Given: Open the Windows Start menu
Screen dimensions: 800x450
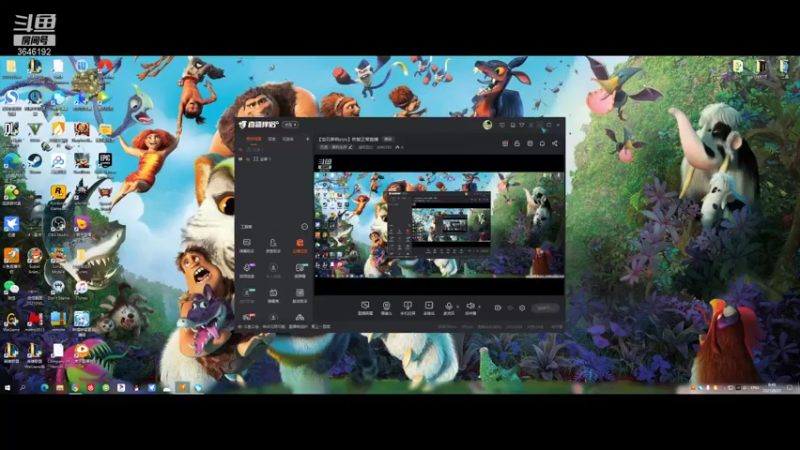Looking at the screenshot, I should [x=7, y=388].
